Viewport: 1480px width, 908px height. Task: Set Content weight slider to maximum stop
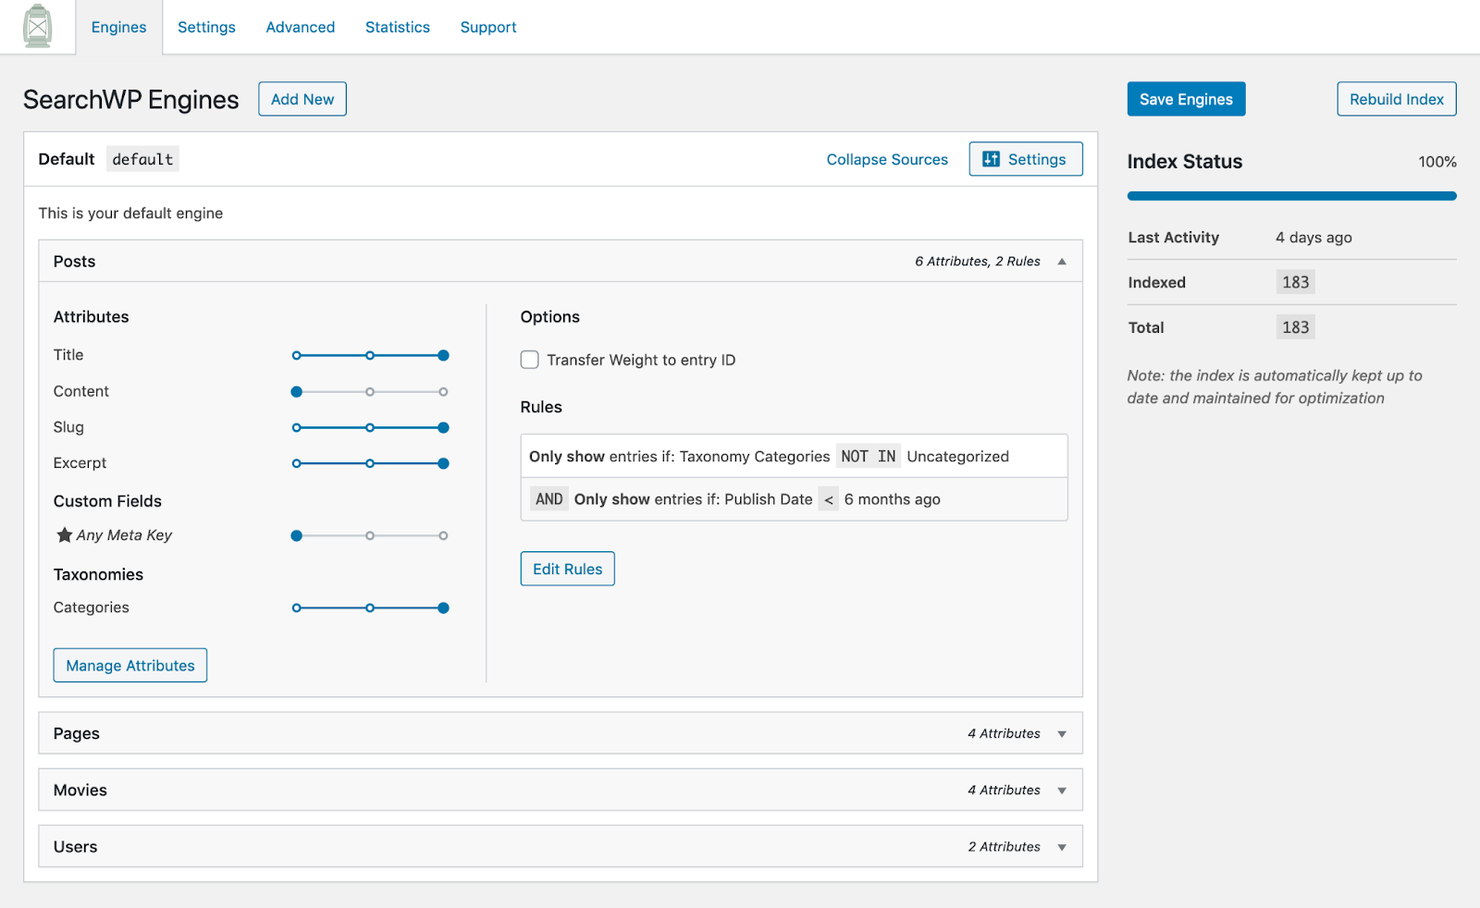click(443, 392)
